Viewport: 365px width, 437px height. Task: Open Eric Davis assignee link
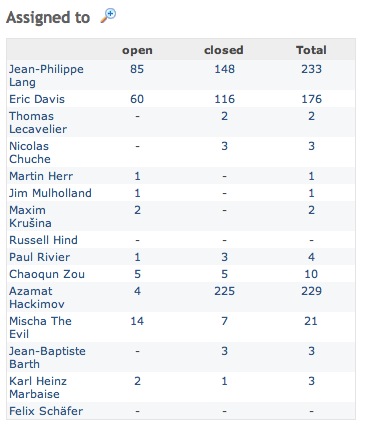[x=37, y=99]
